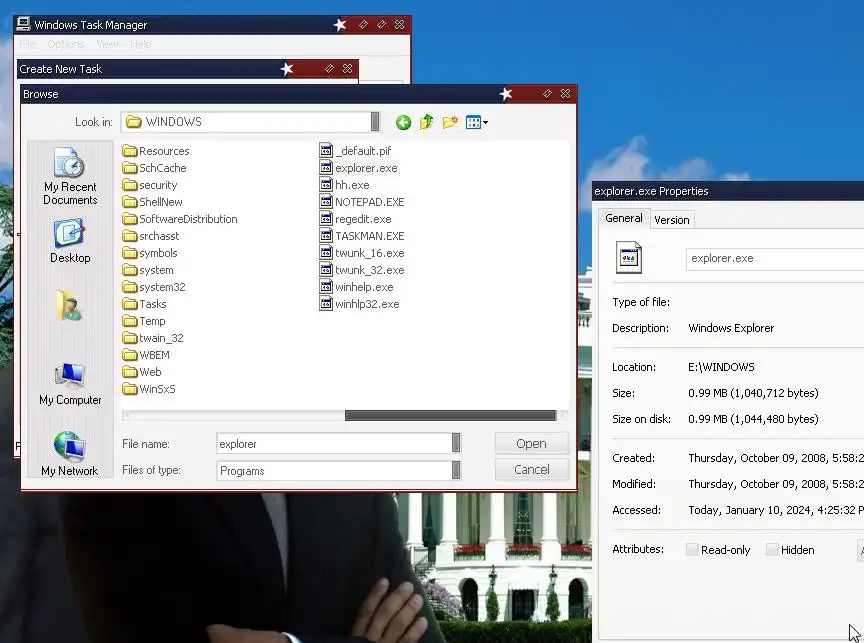
Task: Click the explorer.exe file icon in Properties
Action: pyautogui.click(x=629, y=257)
